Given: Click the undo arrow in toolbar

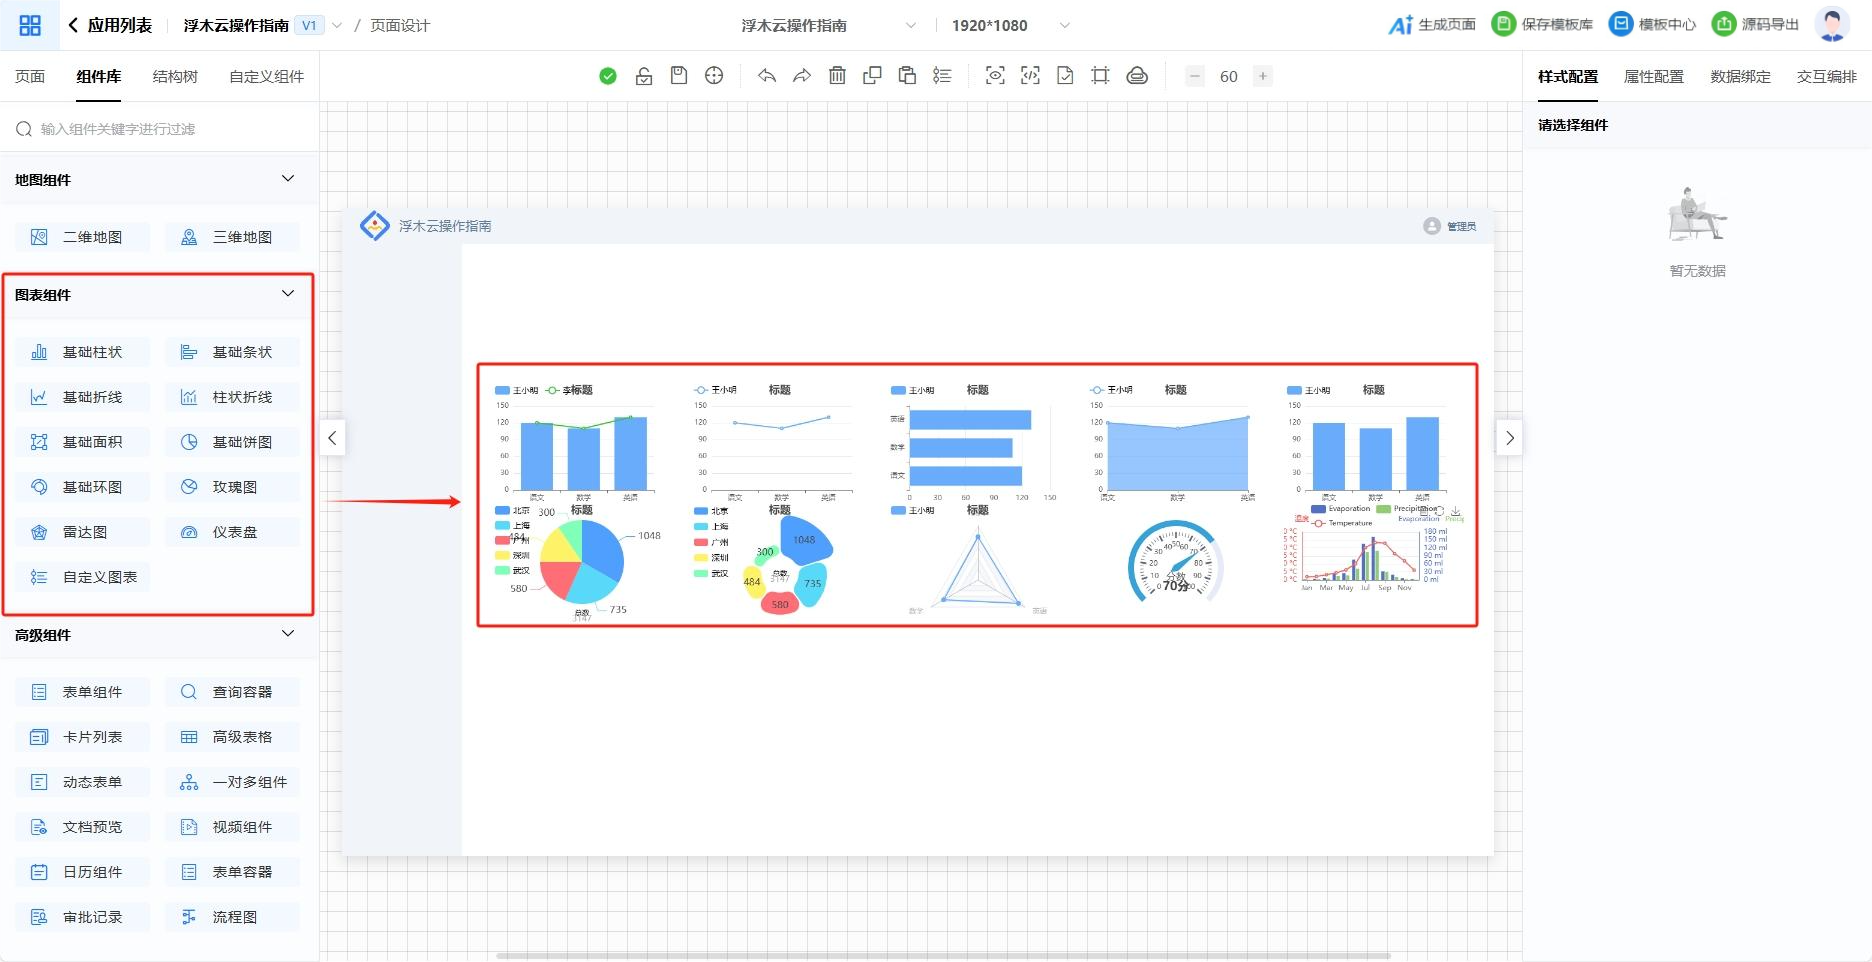Looking at the screenshot, I should point(767,76).
